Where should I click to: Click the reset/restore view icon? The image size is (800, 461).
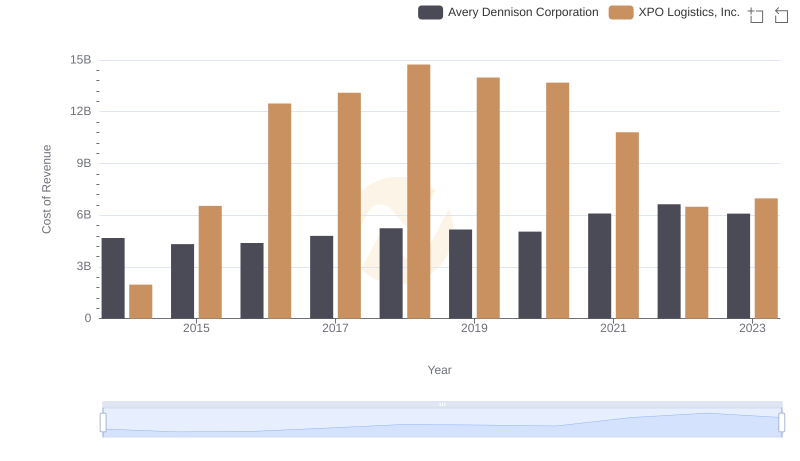tap(781, 15)
